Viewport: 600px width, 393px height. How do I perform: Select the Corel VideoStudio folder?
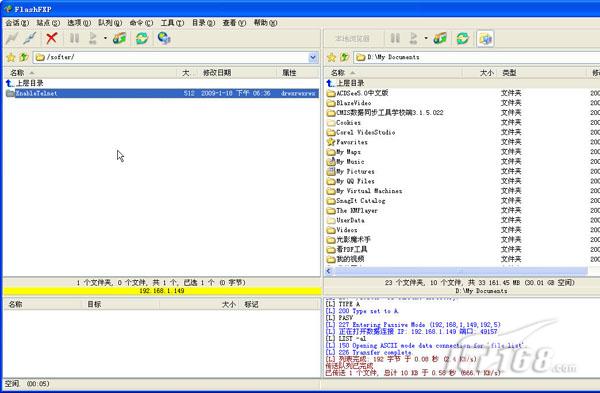point(361,132)
